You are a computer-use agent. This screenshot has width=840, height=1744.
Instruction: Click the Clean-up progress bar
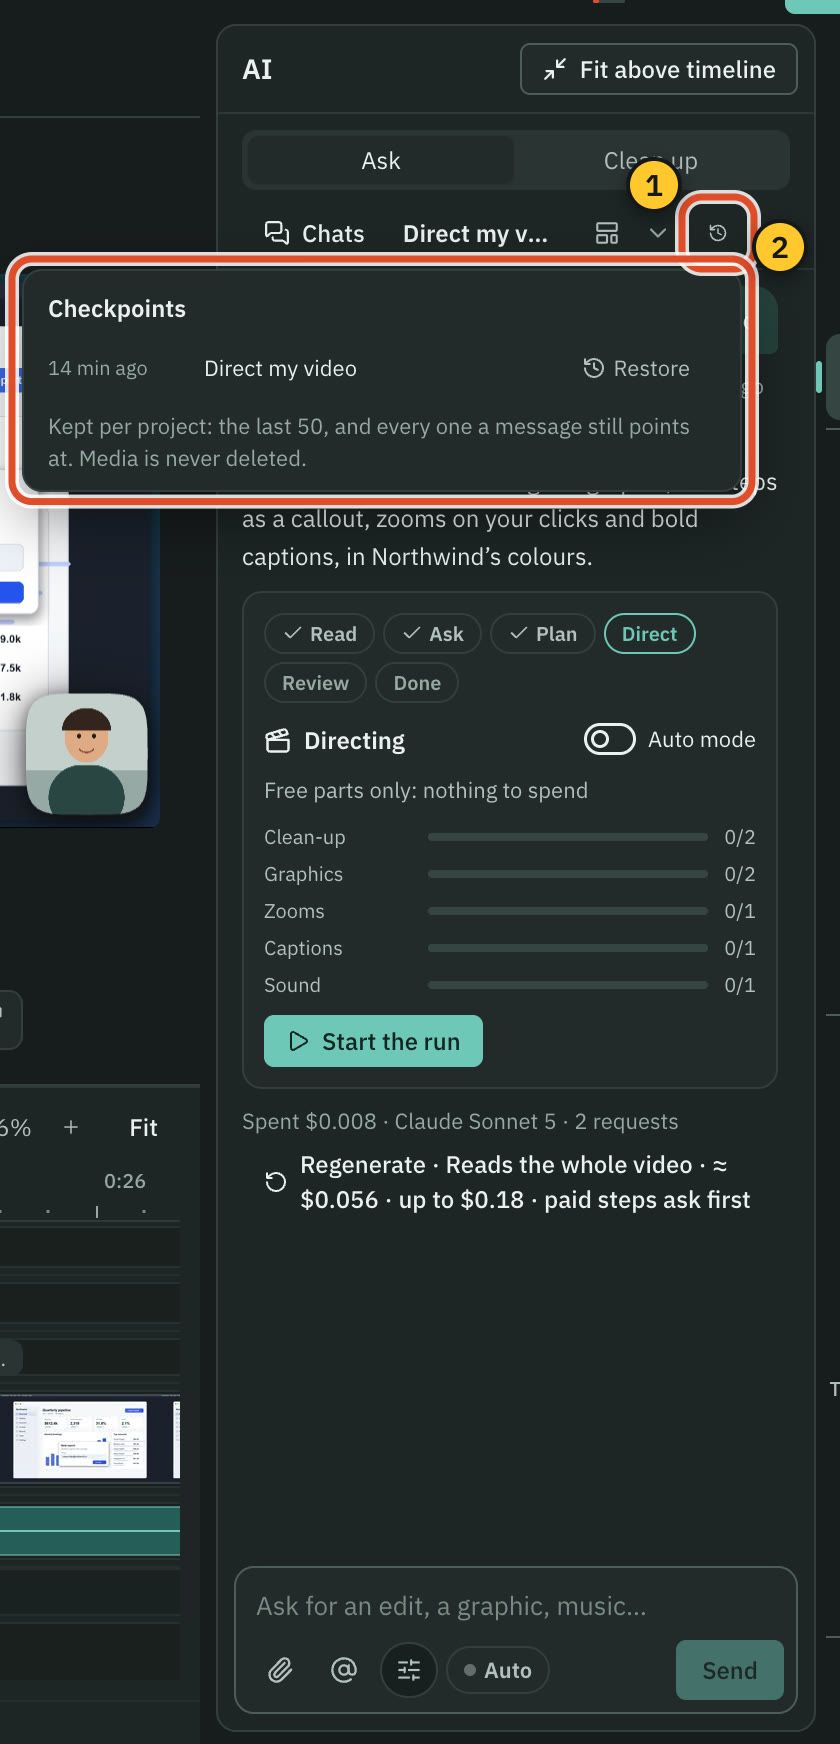tap(567, 837)
